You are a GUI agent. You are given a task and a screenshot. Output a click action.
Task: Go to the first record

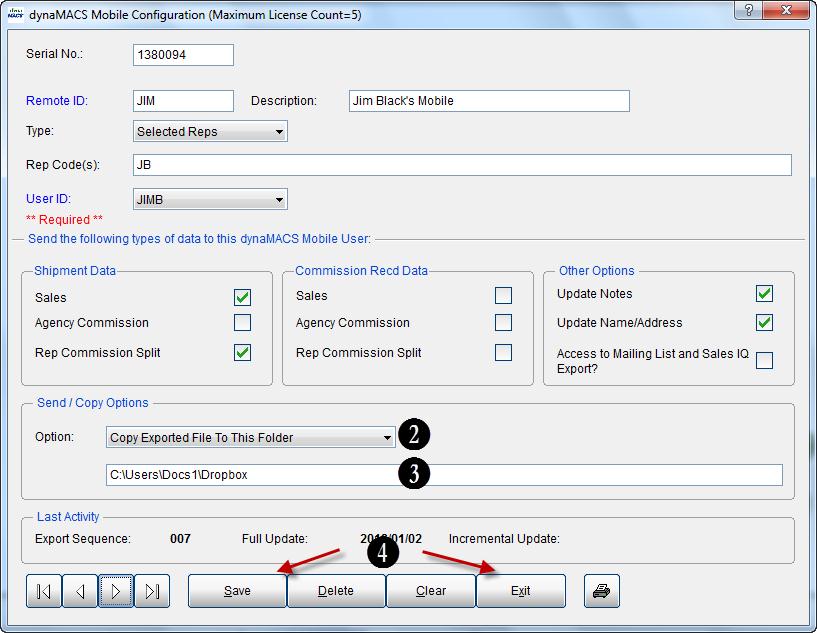(44, 591)
